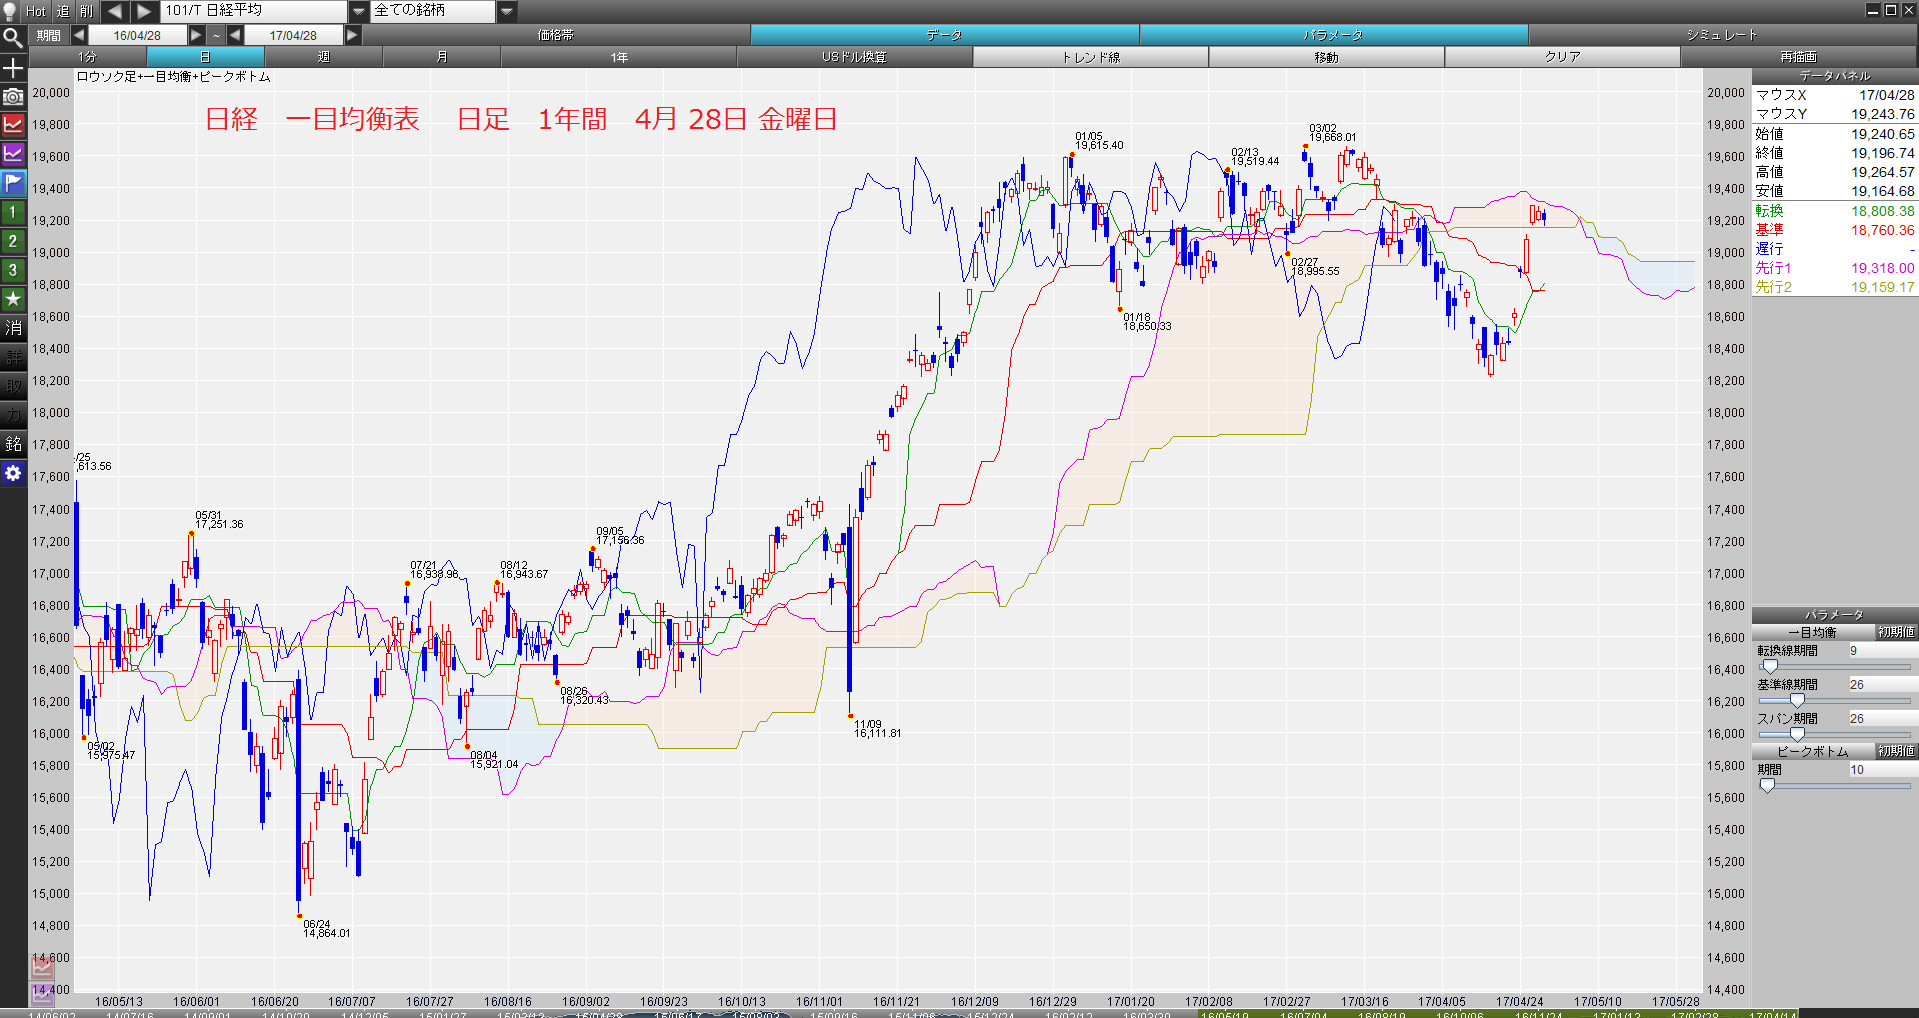Open the 101/T 日経平均 symbol dropdown arrow
1919x1018 pixels.
tap(359, 11)
